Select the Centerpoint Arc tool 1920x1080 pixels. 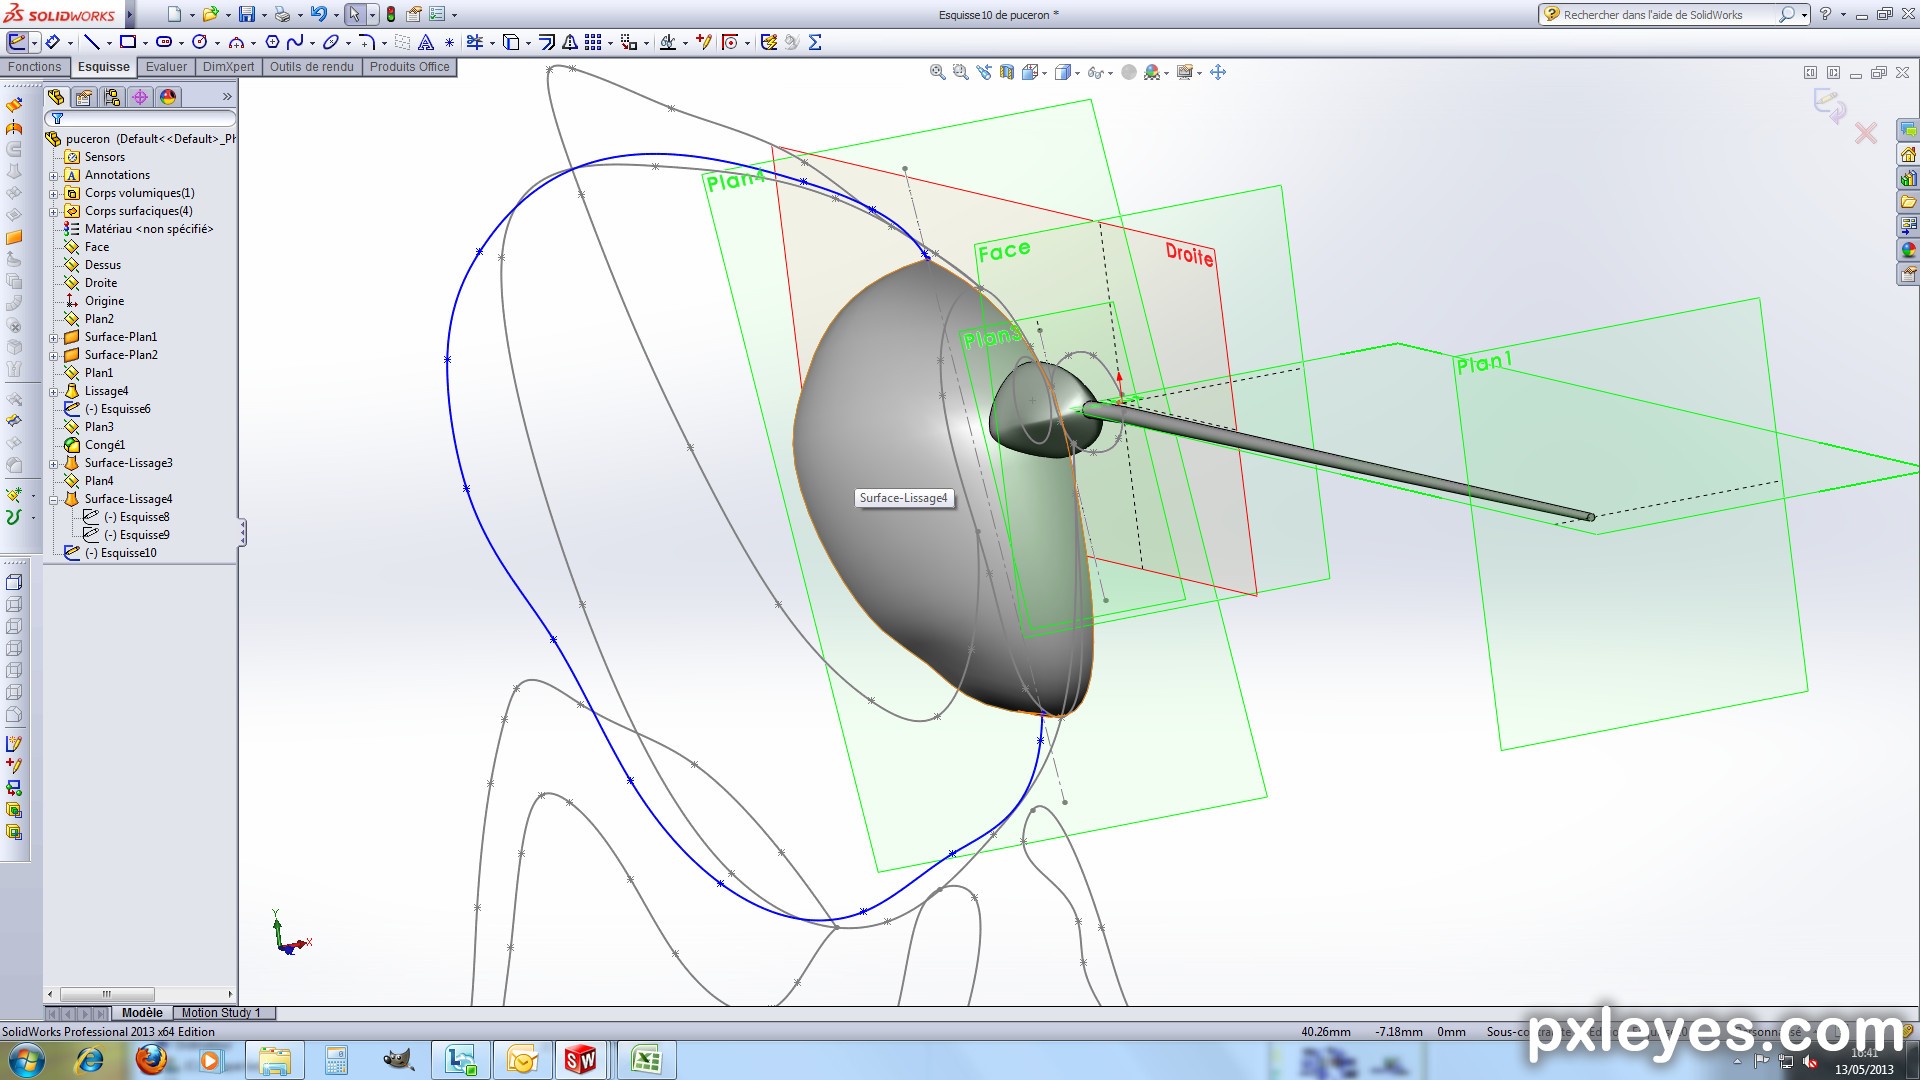point(236,42)
